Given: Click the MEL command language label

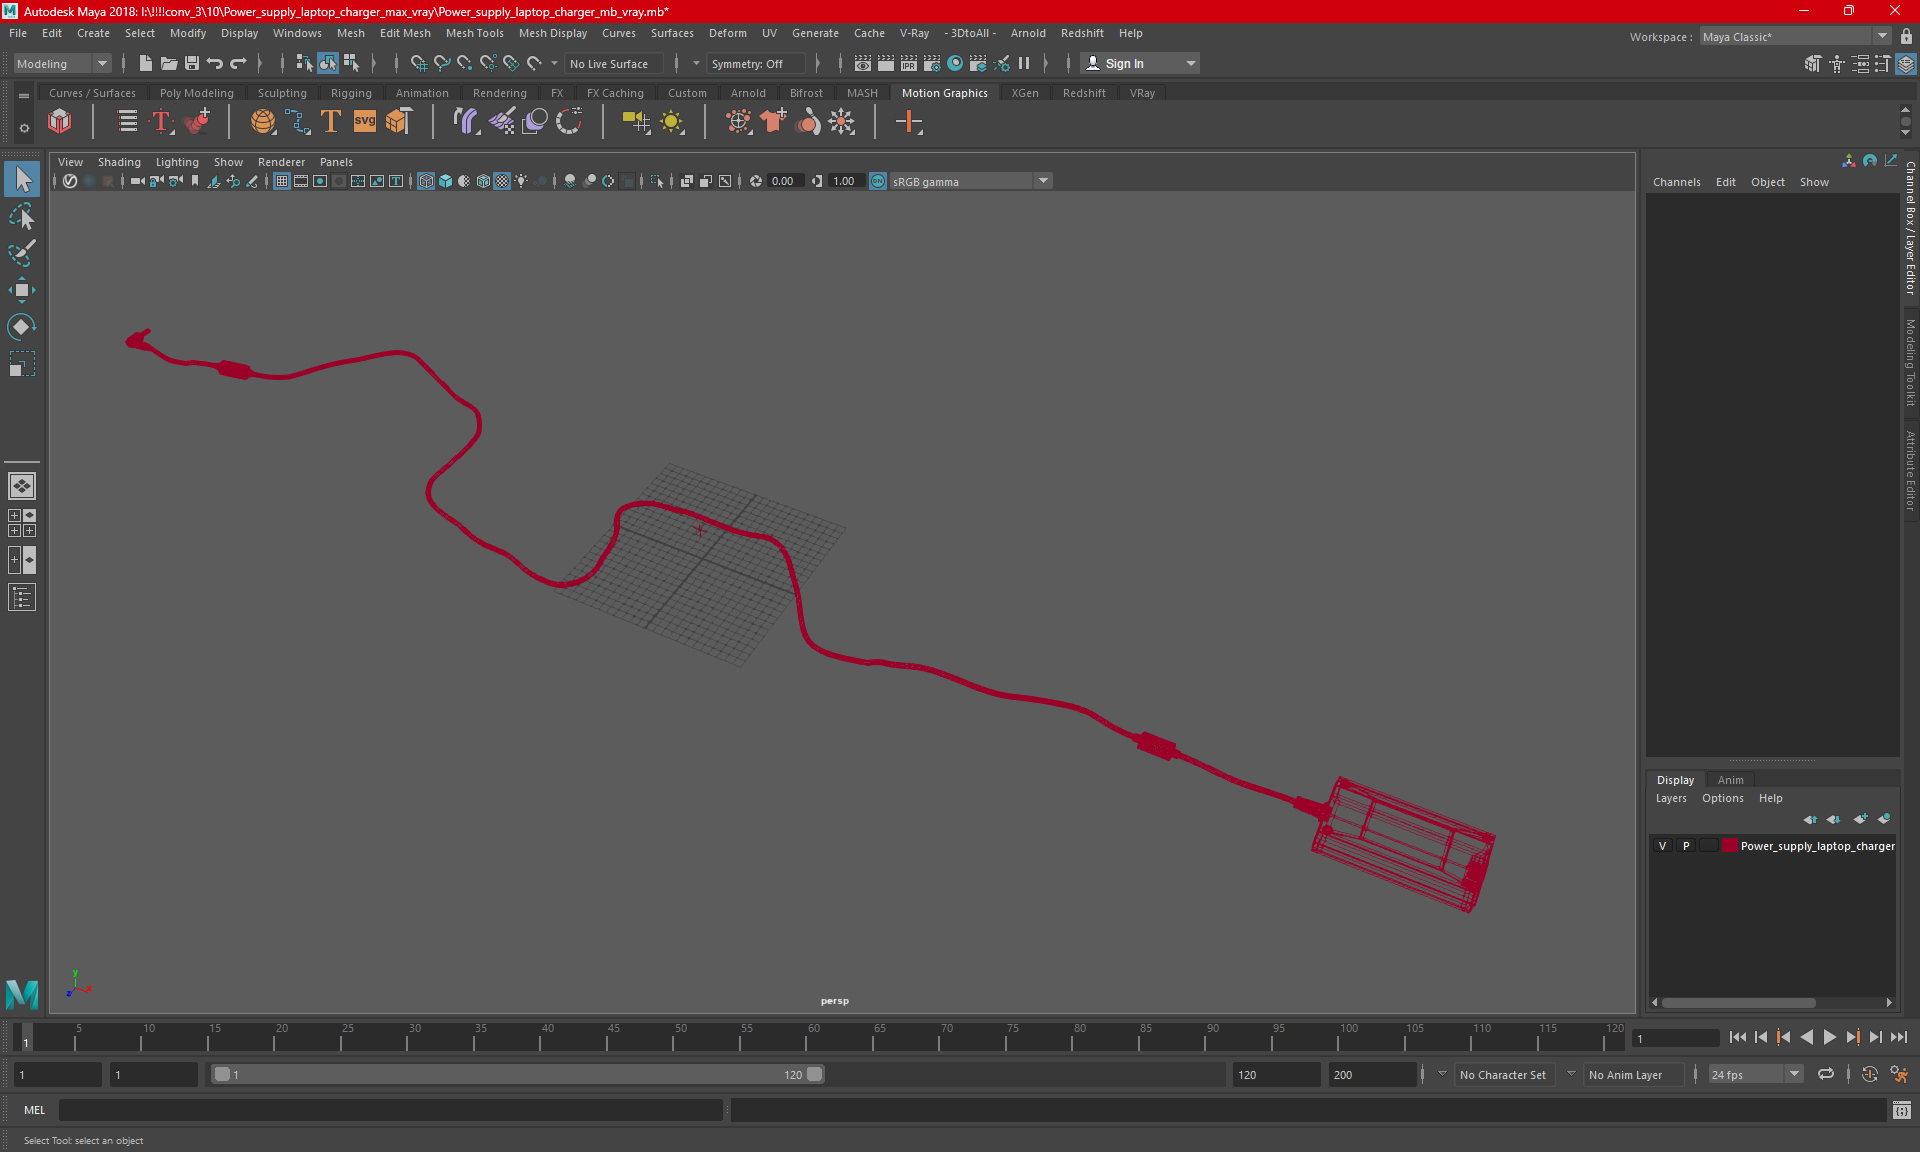Looking at the screenshot, I should pos(35,1110).
